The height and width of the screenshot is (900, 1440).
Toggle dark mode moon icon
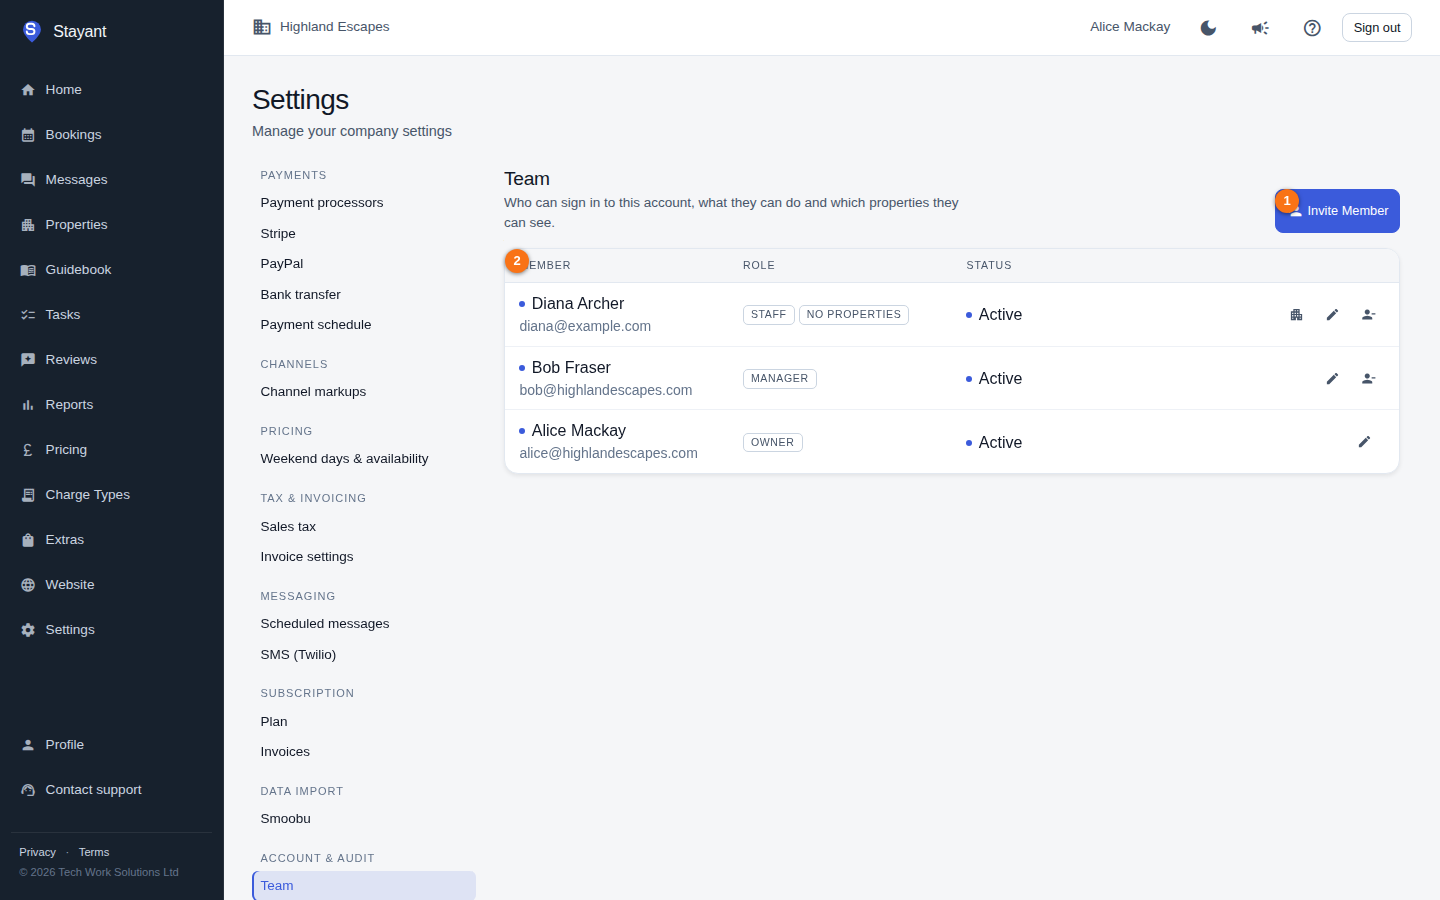click(x=1208, y=28)
